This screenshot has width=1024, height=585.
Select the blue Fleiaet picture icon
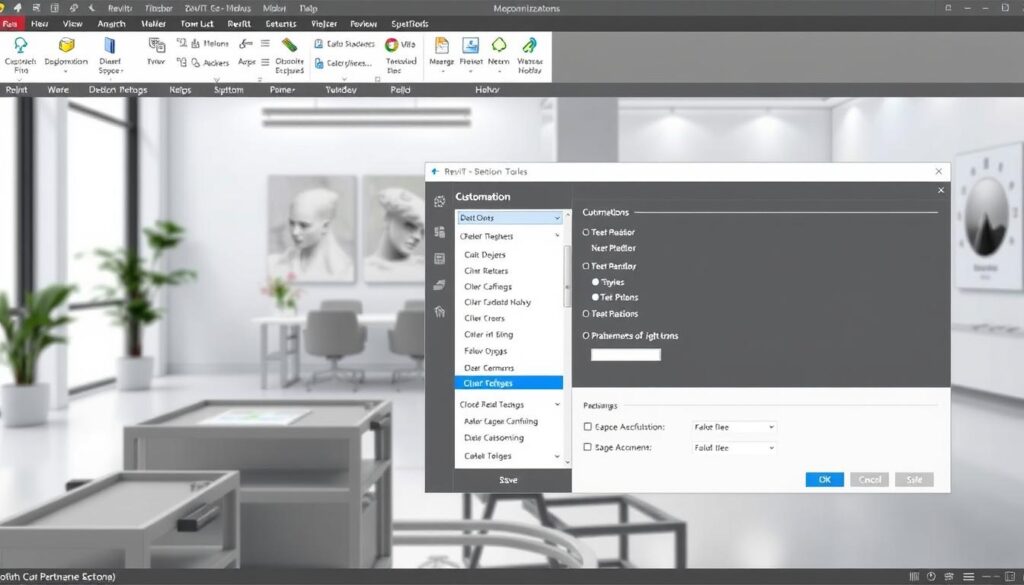[x=471, y=45]
